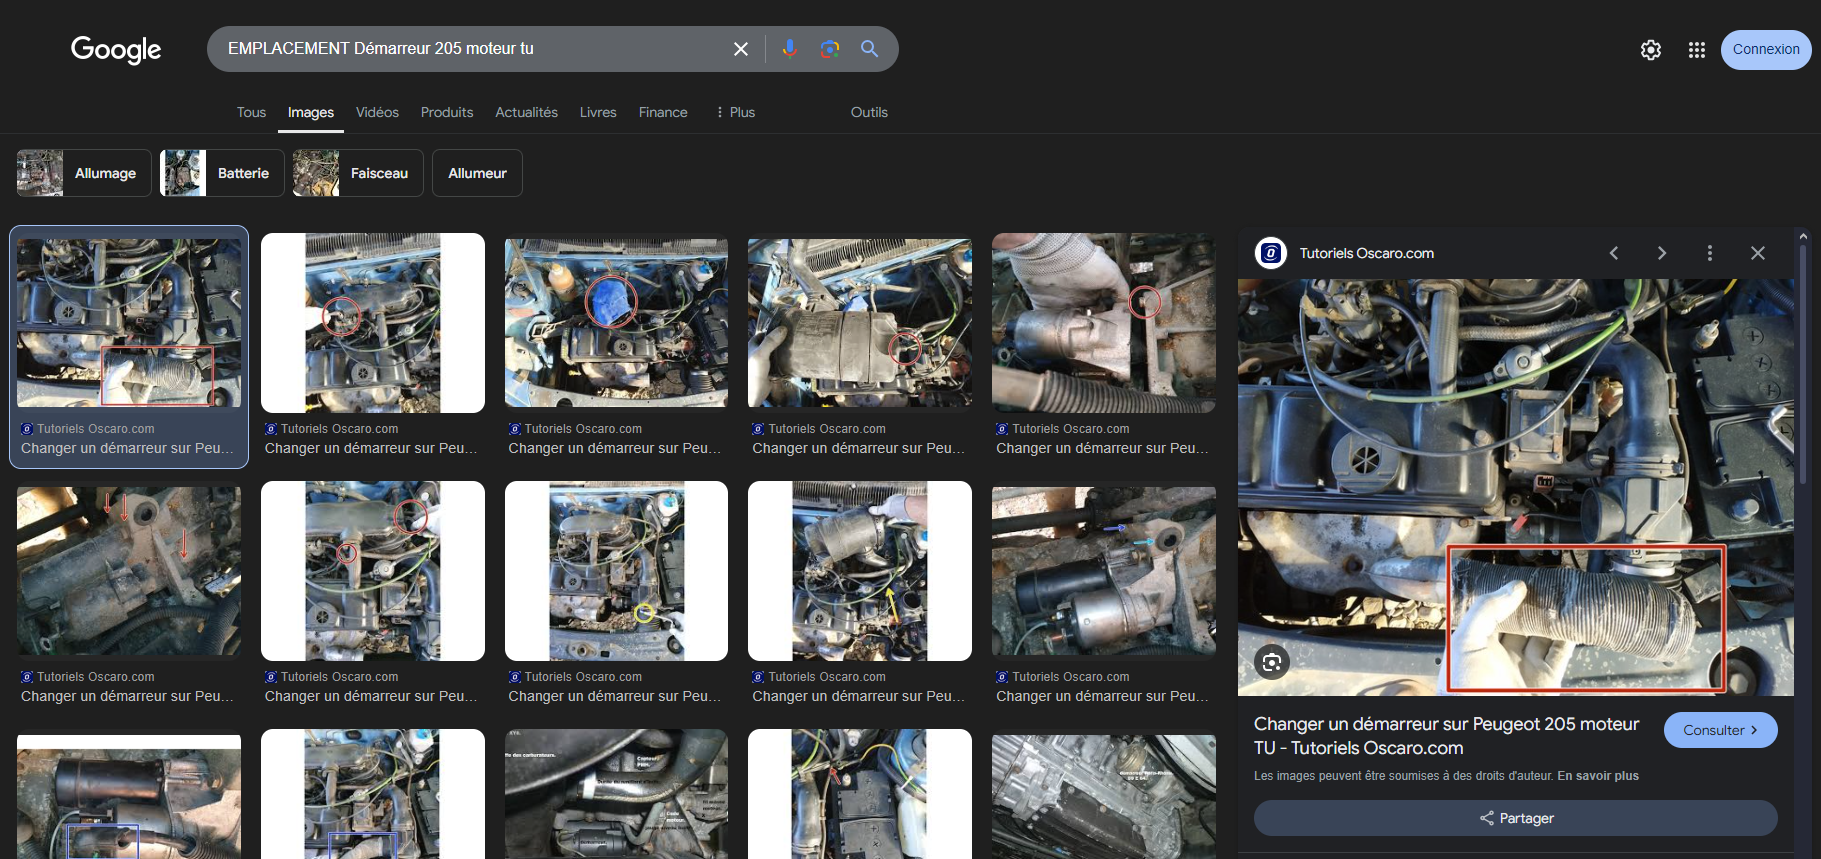Open the first-row thumbnail with the blue cloth circled
This screenshot has height=859, width=1821.
(616, 323)
